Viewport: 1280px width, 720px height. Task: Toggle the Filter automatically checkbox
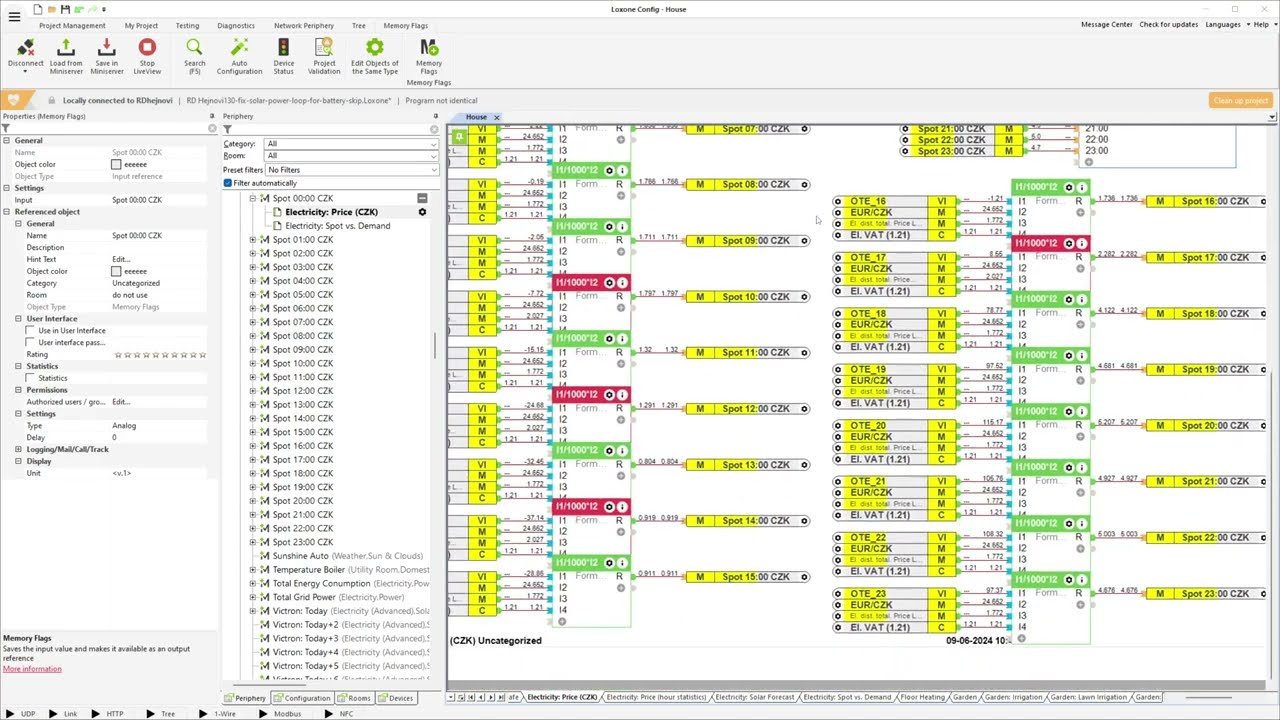coord(228,183)
